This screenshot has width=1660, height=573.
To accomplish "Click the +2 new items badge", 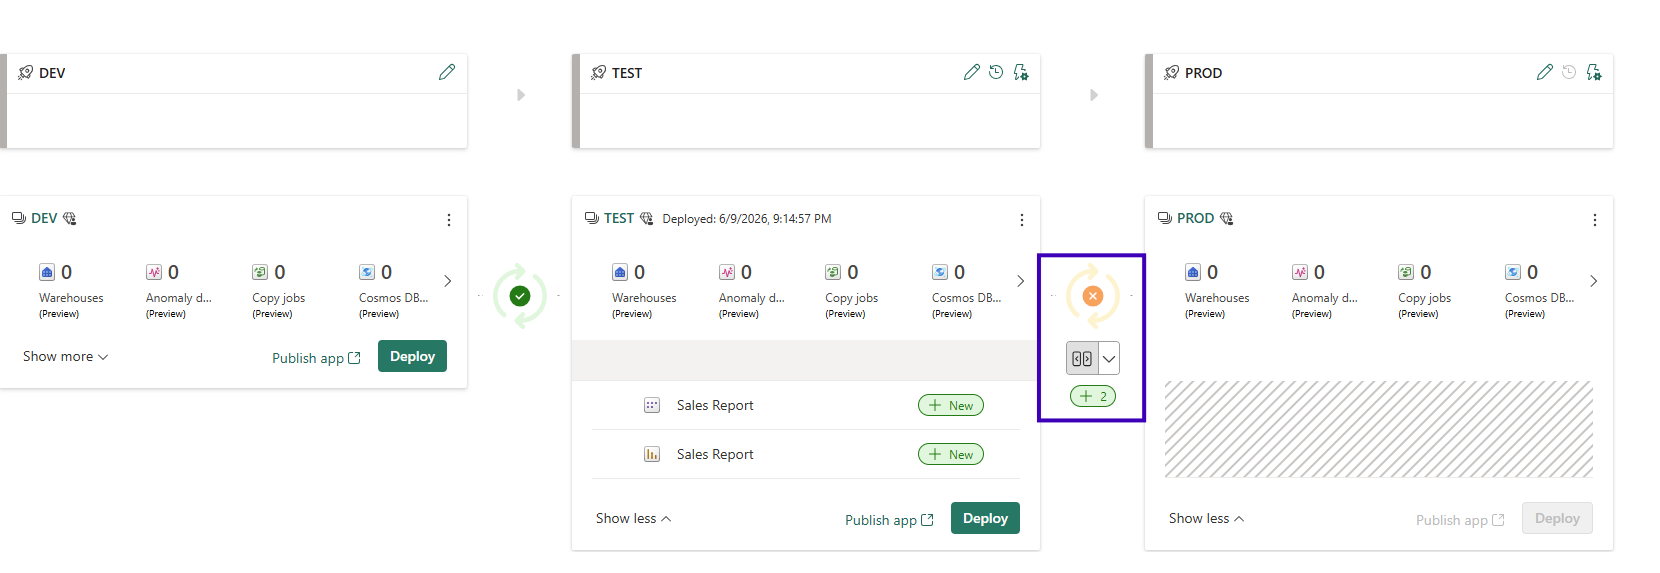I will (1093, 396).
